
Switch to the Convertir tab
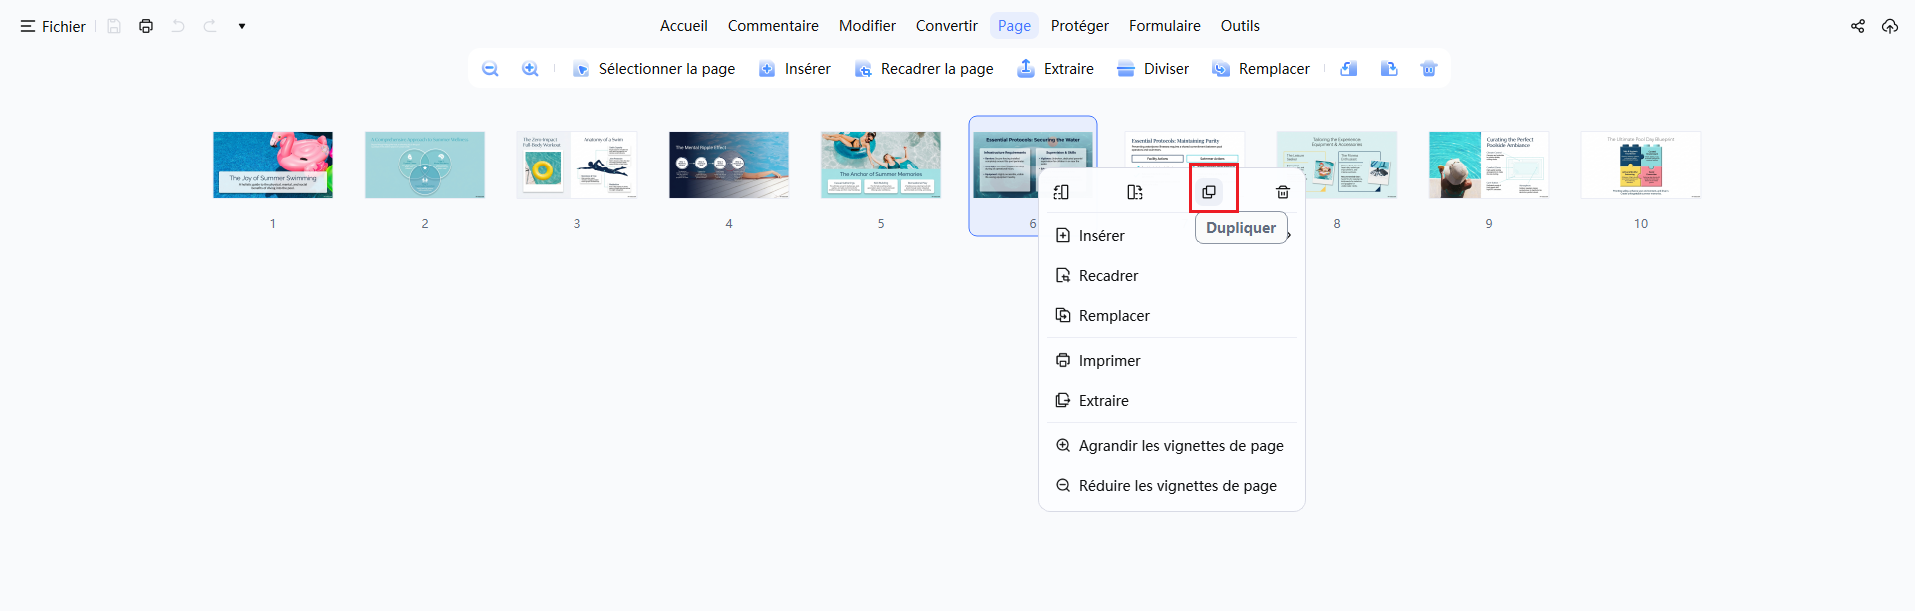(x=947, y=26)
